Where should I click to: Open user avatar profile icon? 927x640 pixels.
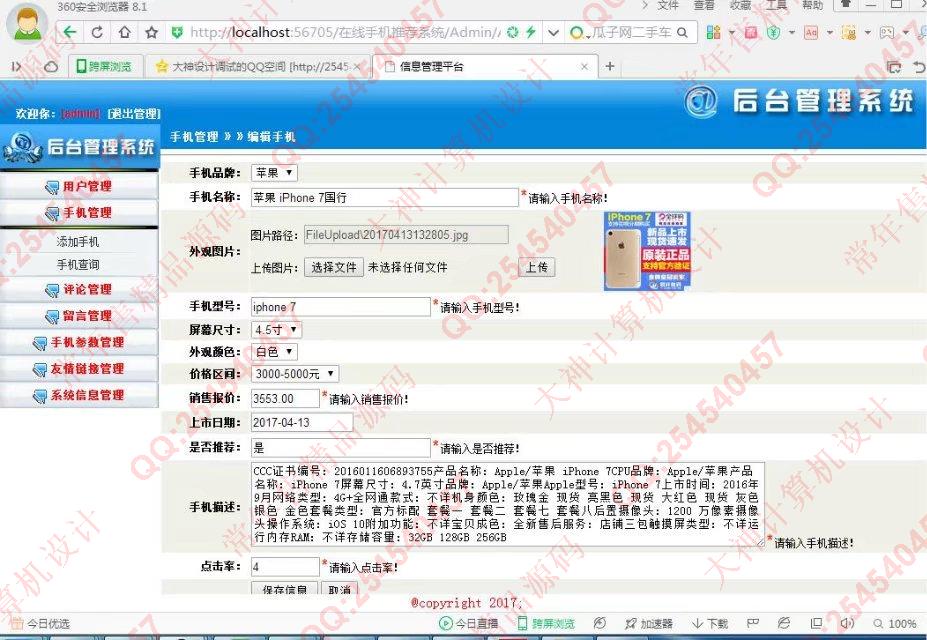point(27,22)
